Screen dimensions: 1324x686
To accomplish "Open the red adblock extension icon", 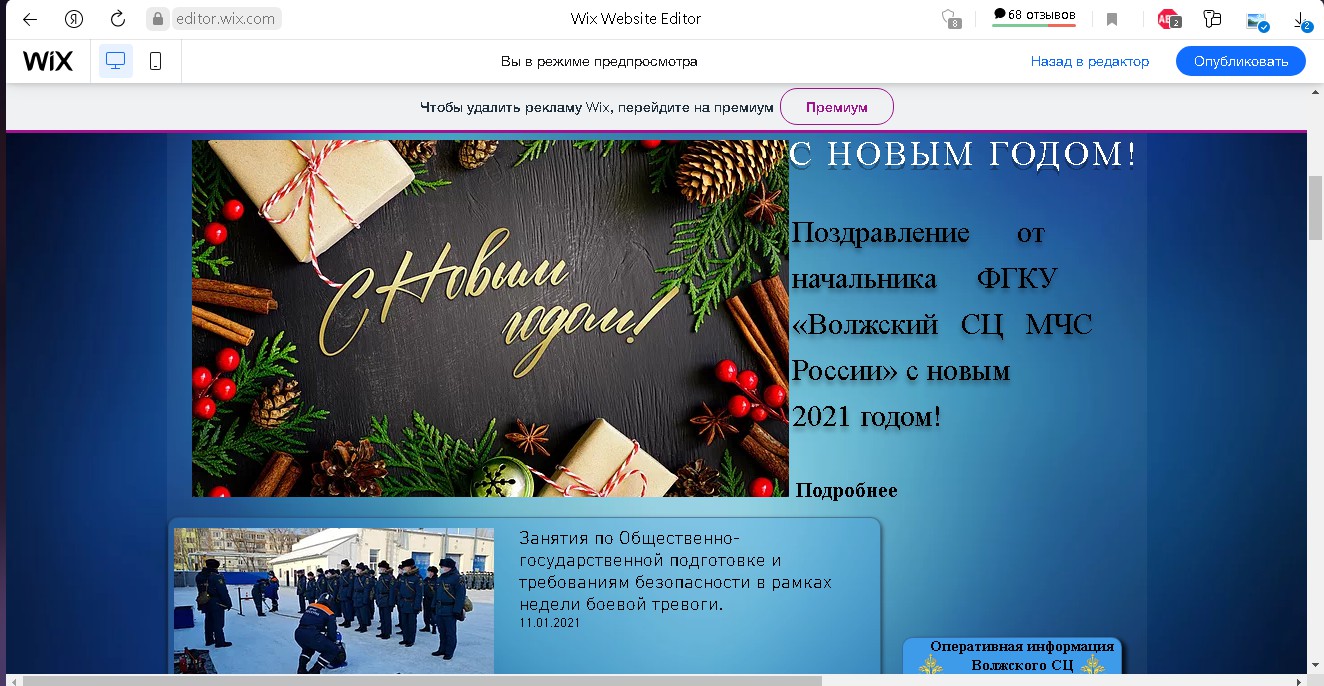I will click(x=1168, y=19).
